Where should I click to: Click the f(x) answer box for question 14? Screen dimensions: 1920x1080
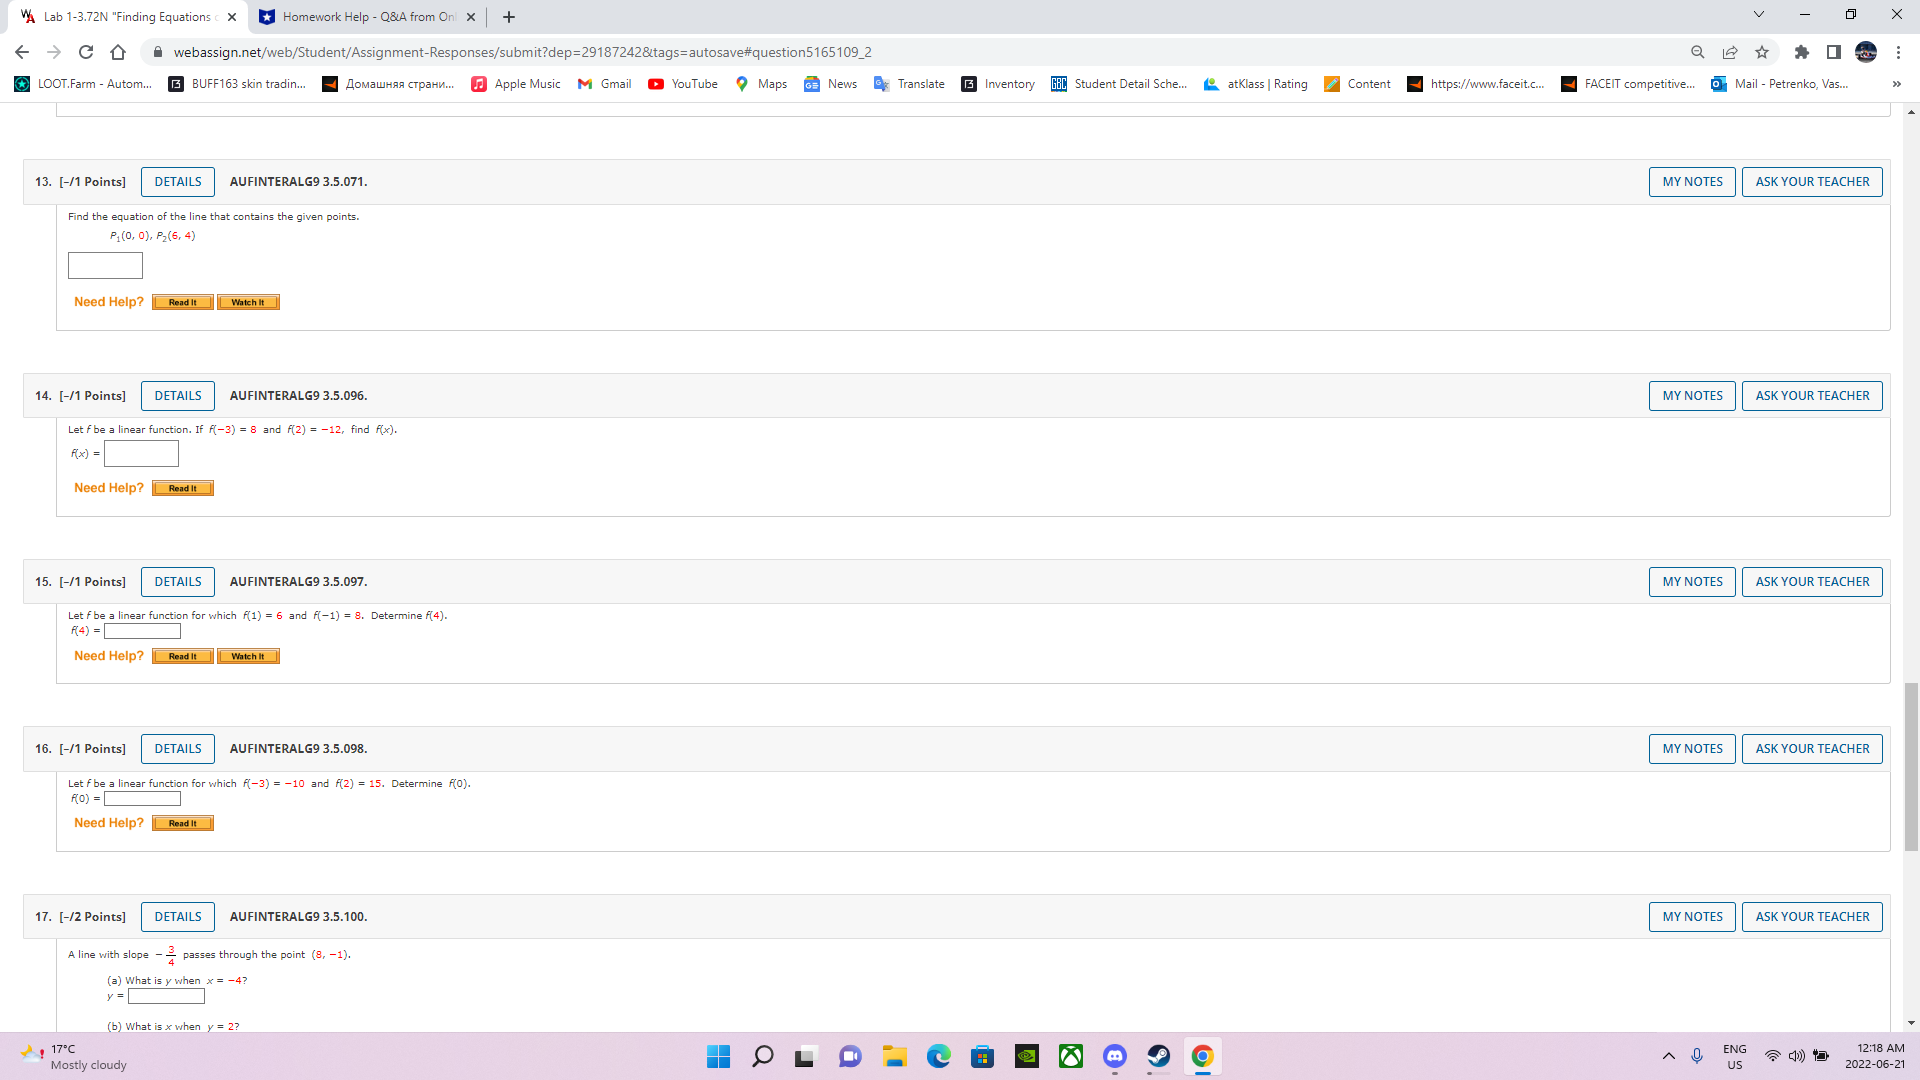coord(141,454)
